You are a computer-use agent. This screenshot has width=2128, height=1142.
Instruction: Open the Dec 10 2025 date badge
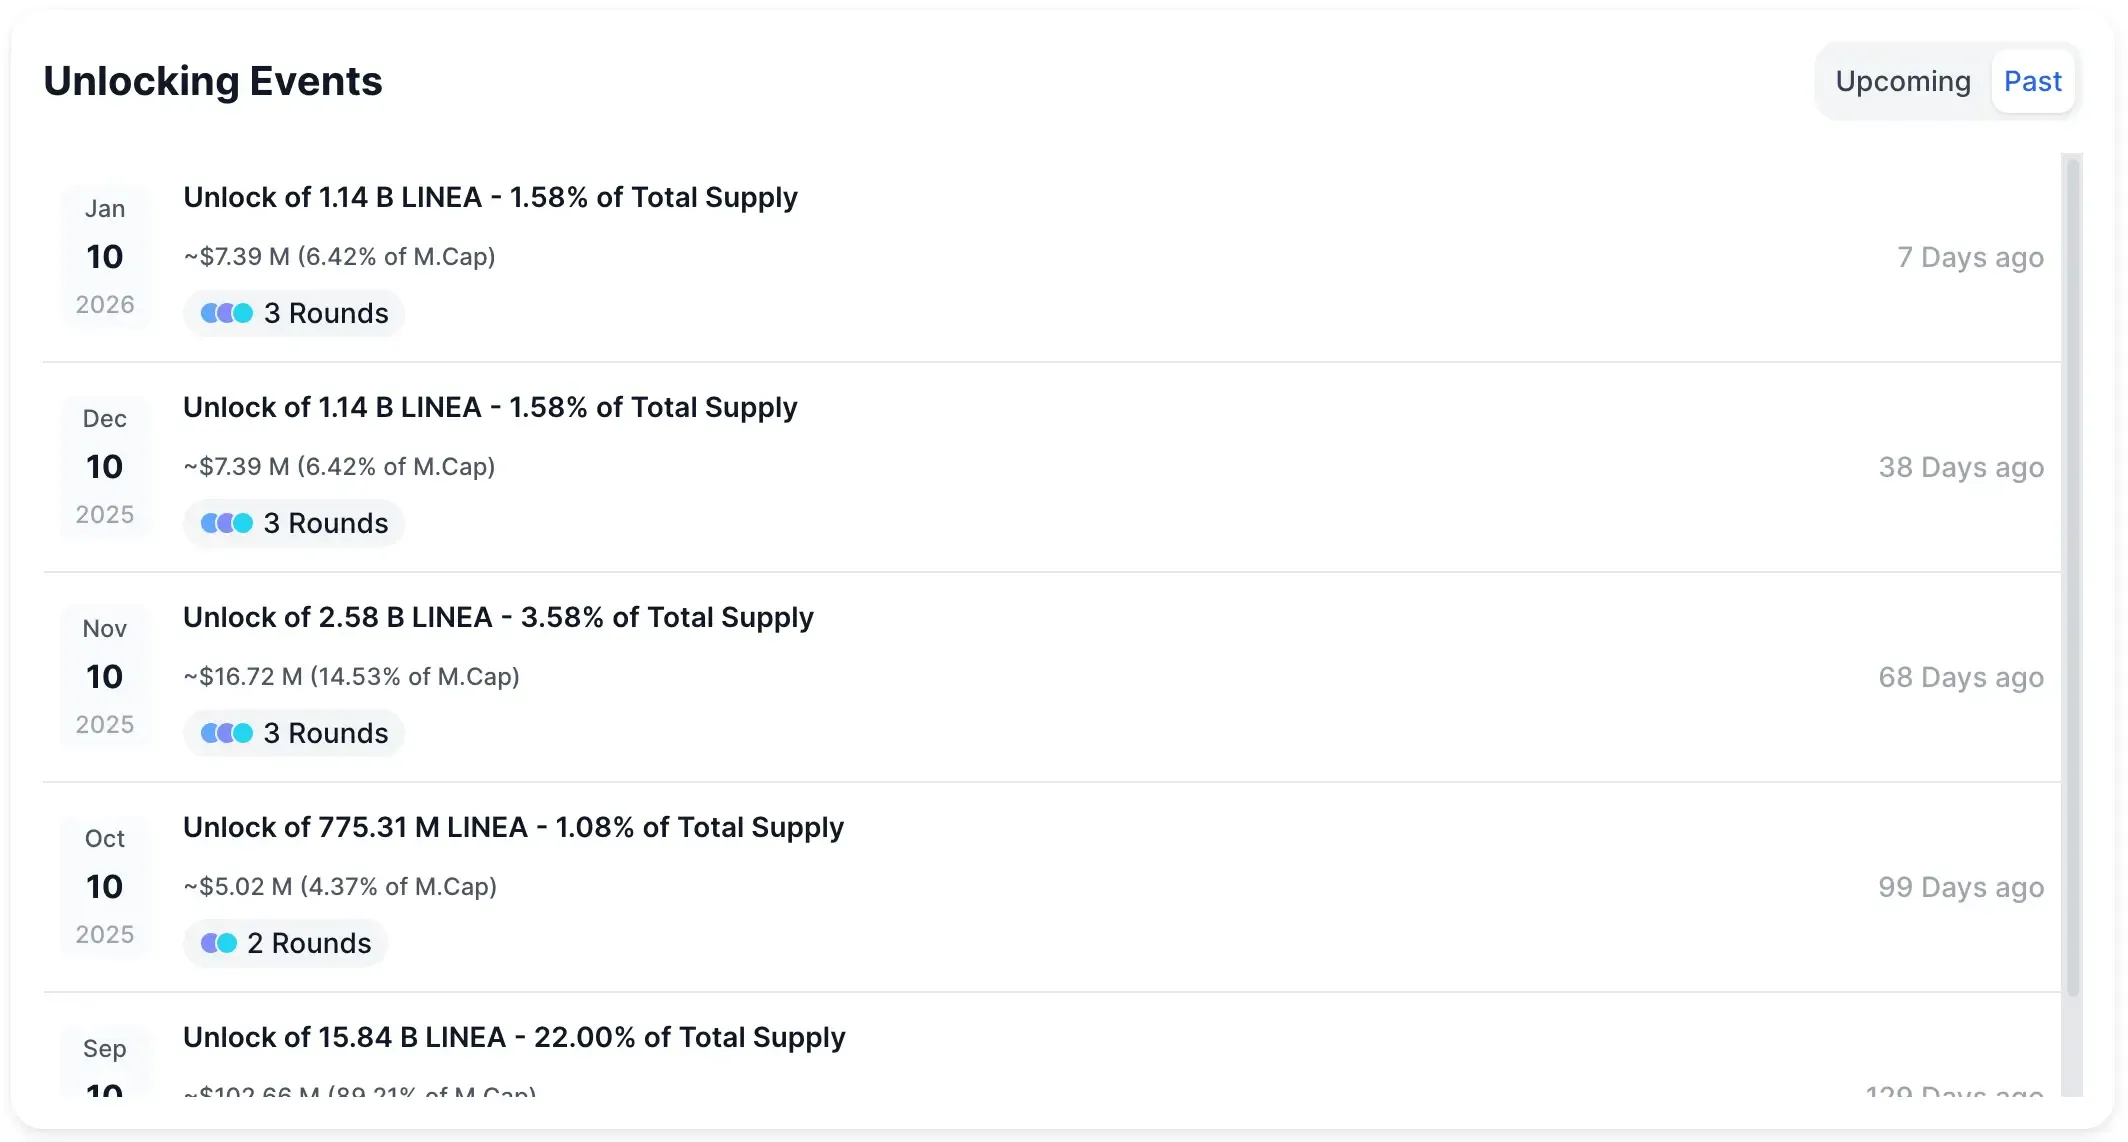pos(105,467)
